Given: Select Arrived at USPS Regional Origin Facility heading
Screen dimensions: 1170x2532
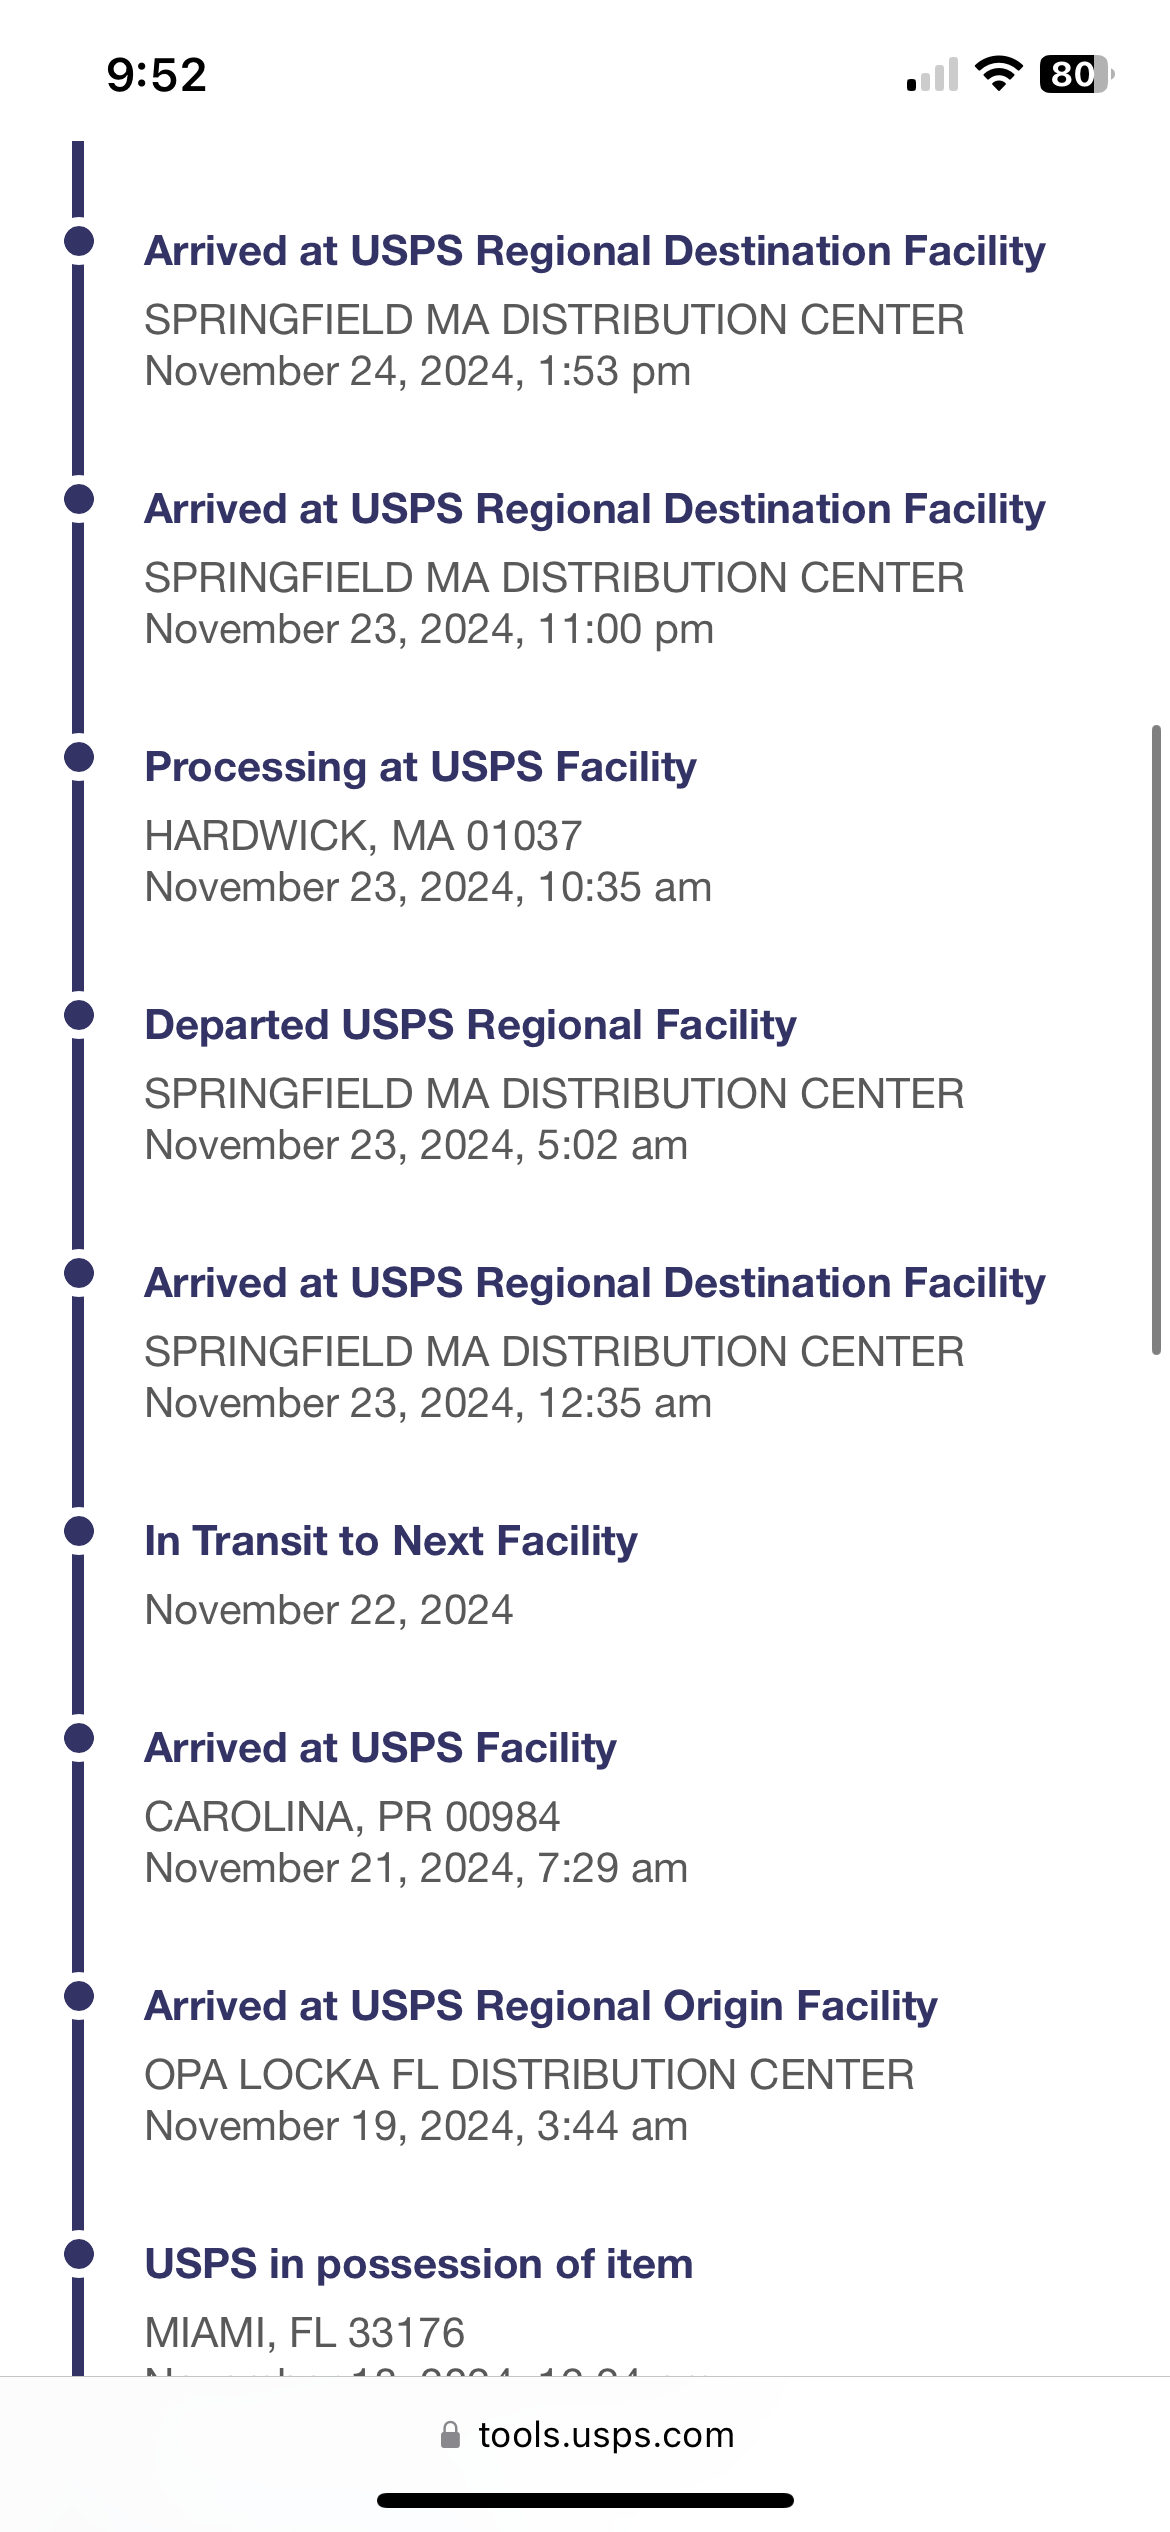Looking at the screenshot, I should tap(541, 2006).
